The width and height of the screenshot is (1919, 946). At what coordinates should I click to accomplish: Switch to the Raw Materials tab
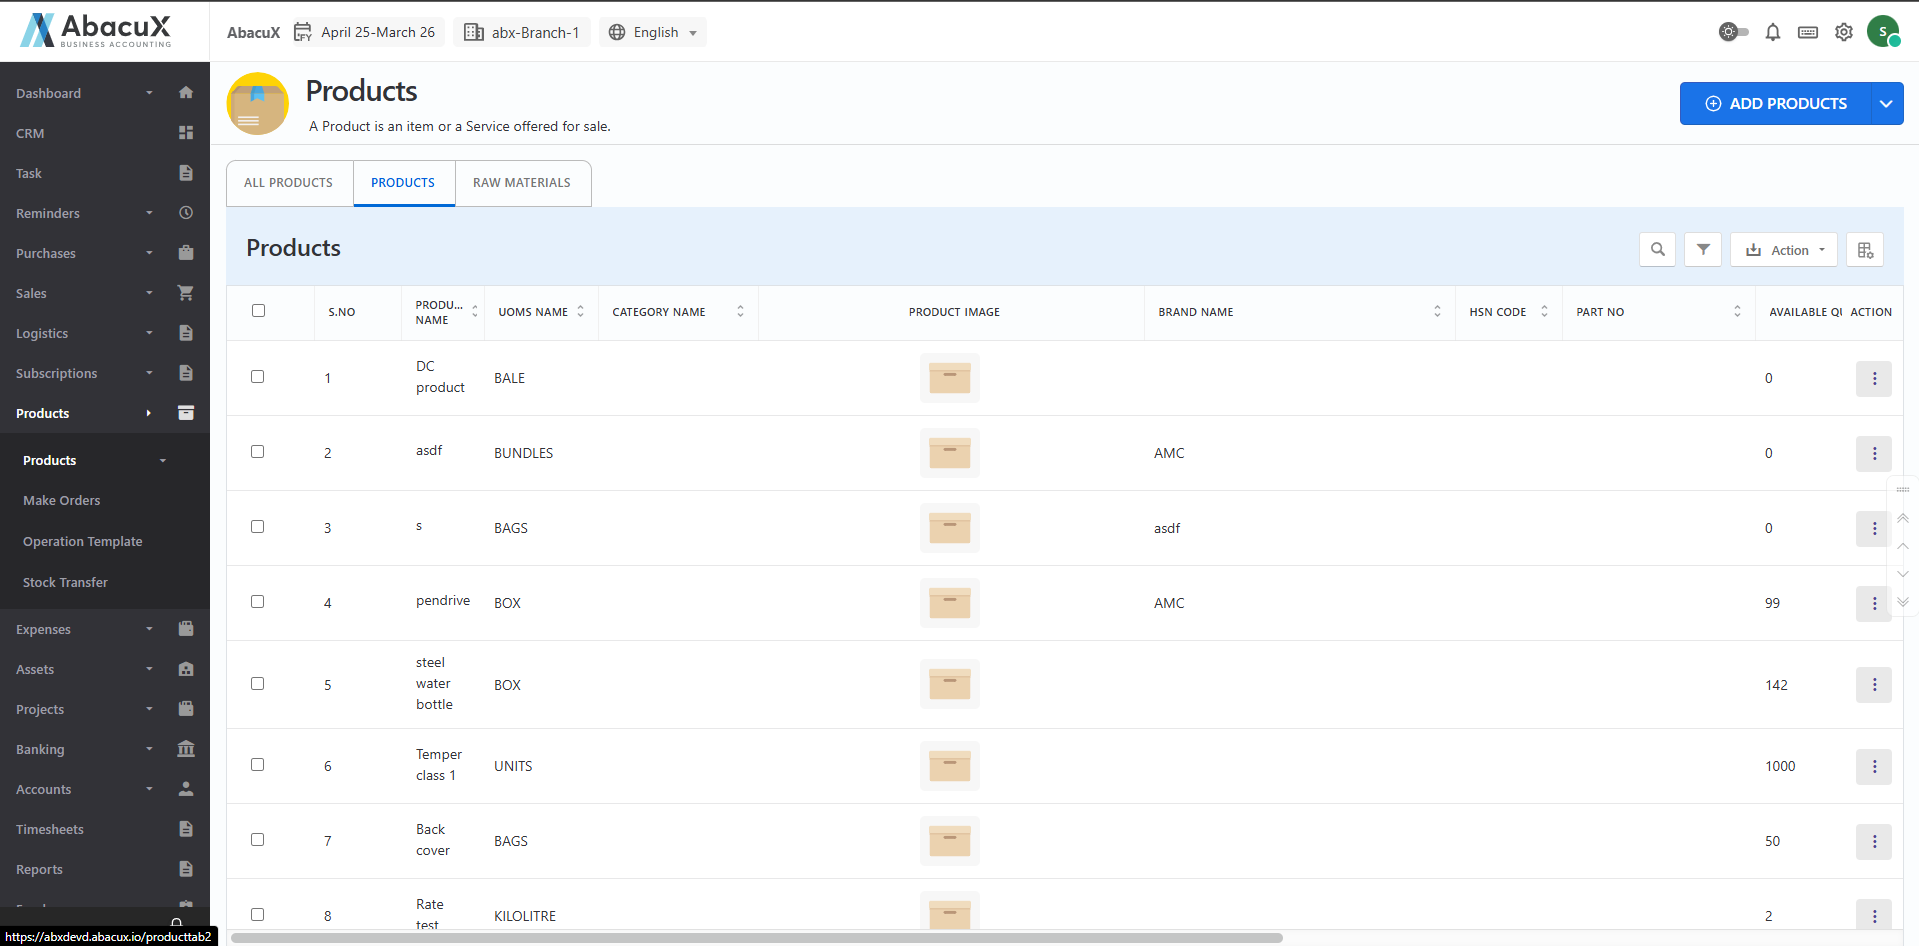tap(522, 183)
